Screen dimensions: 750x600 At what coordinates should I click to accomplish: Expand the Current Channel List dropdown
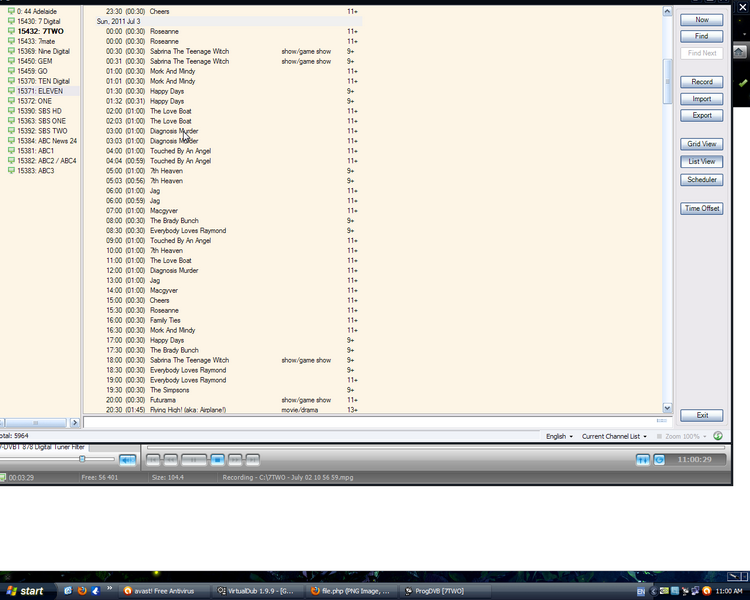[x=614, y=436]
